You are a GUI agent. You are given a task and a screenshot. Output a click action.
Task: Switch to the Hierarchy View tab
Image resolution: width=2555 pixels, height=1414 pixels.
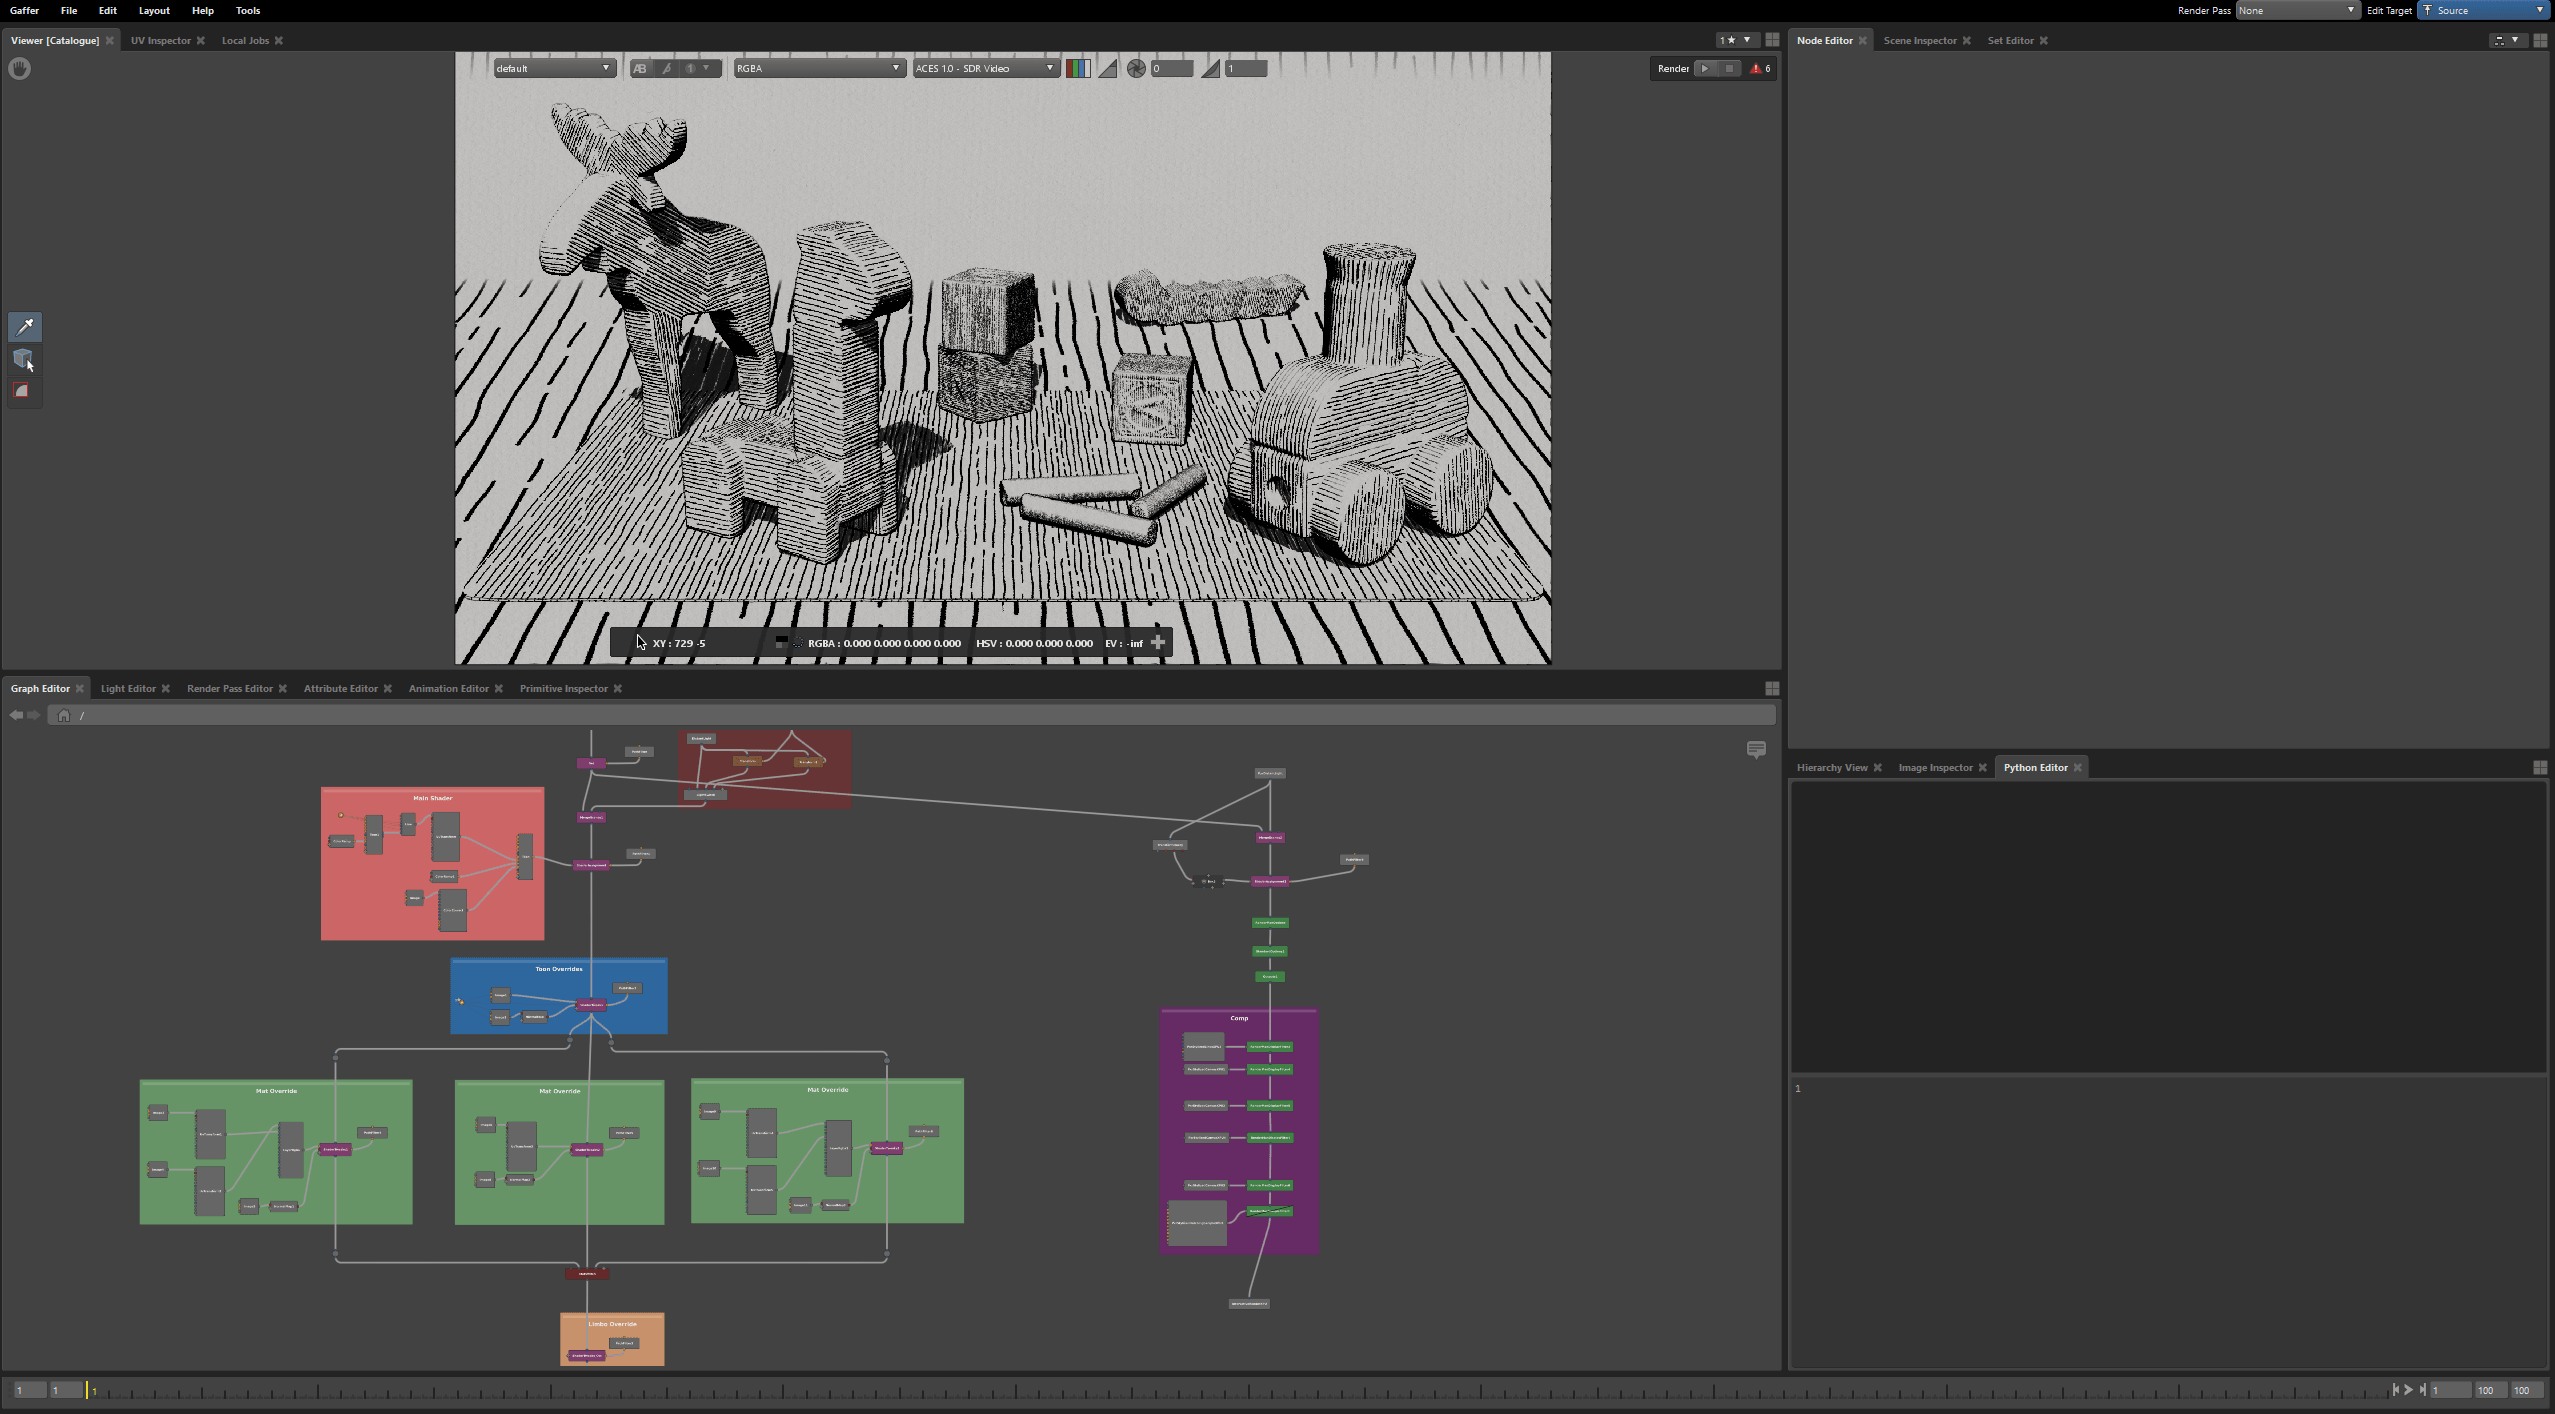coord(1832,767)
